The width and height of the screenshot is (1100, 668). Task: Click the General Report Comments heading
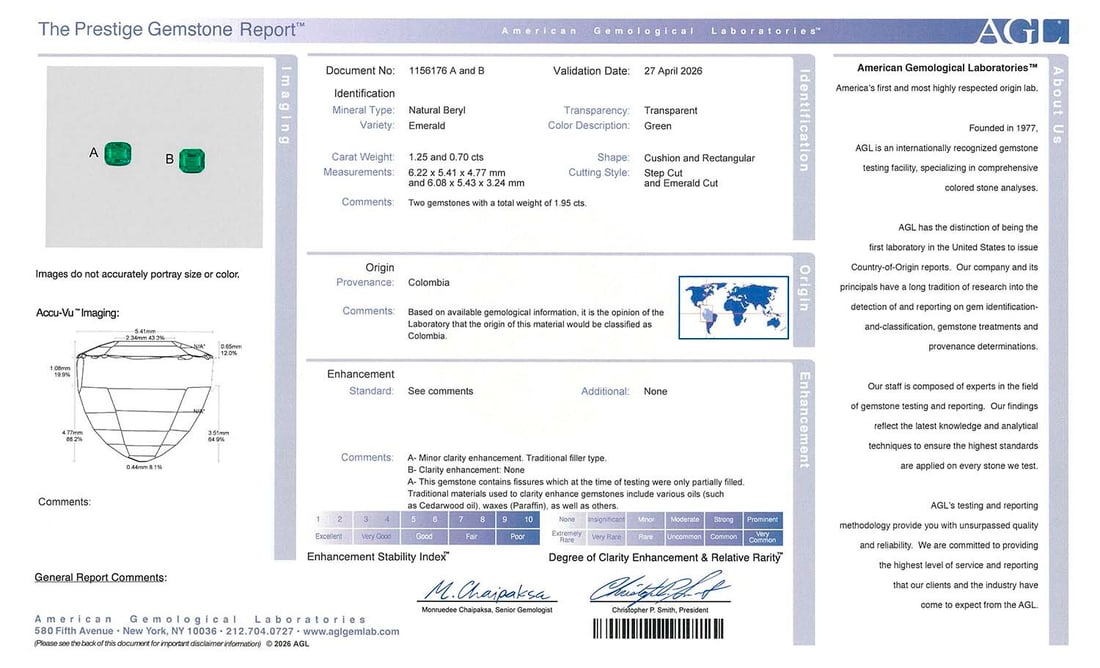click(100, 577)
